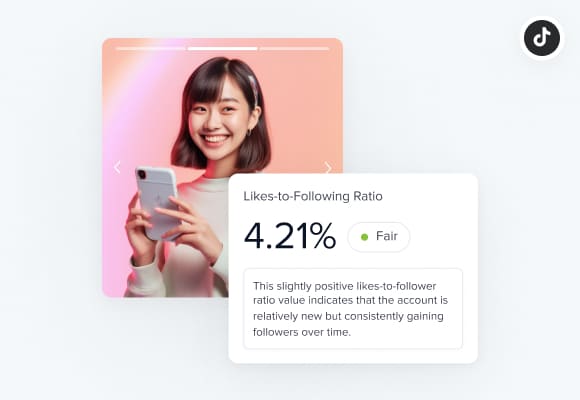Click 'followers over time' text line

pyautogui.click(x=301, y=332)
